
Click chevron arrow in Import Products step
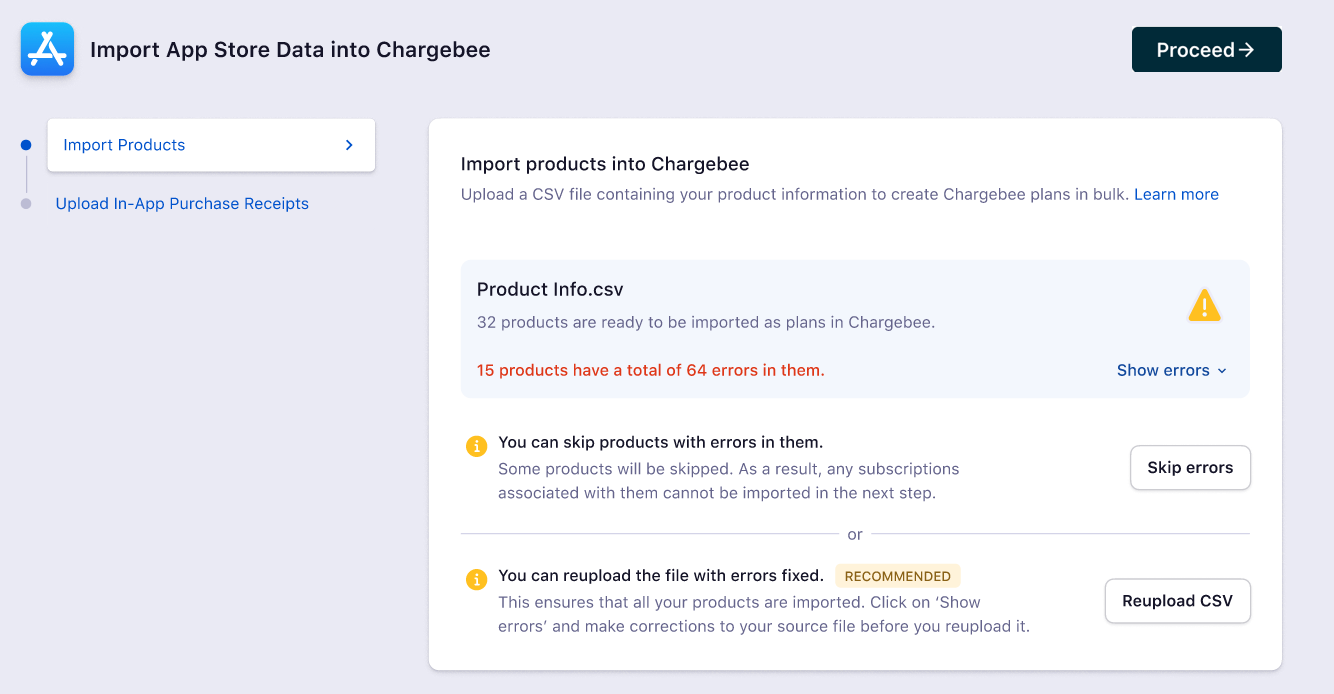coord(349,145)
